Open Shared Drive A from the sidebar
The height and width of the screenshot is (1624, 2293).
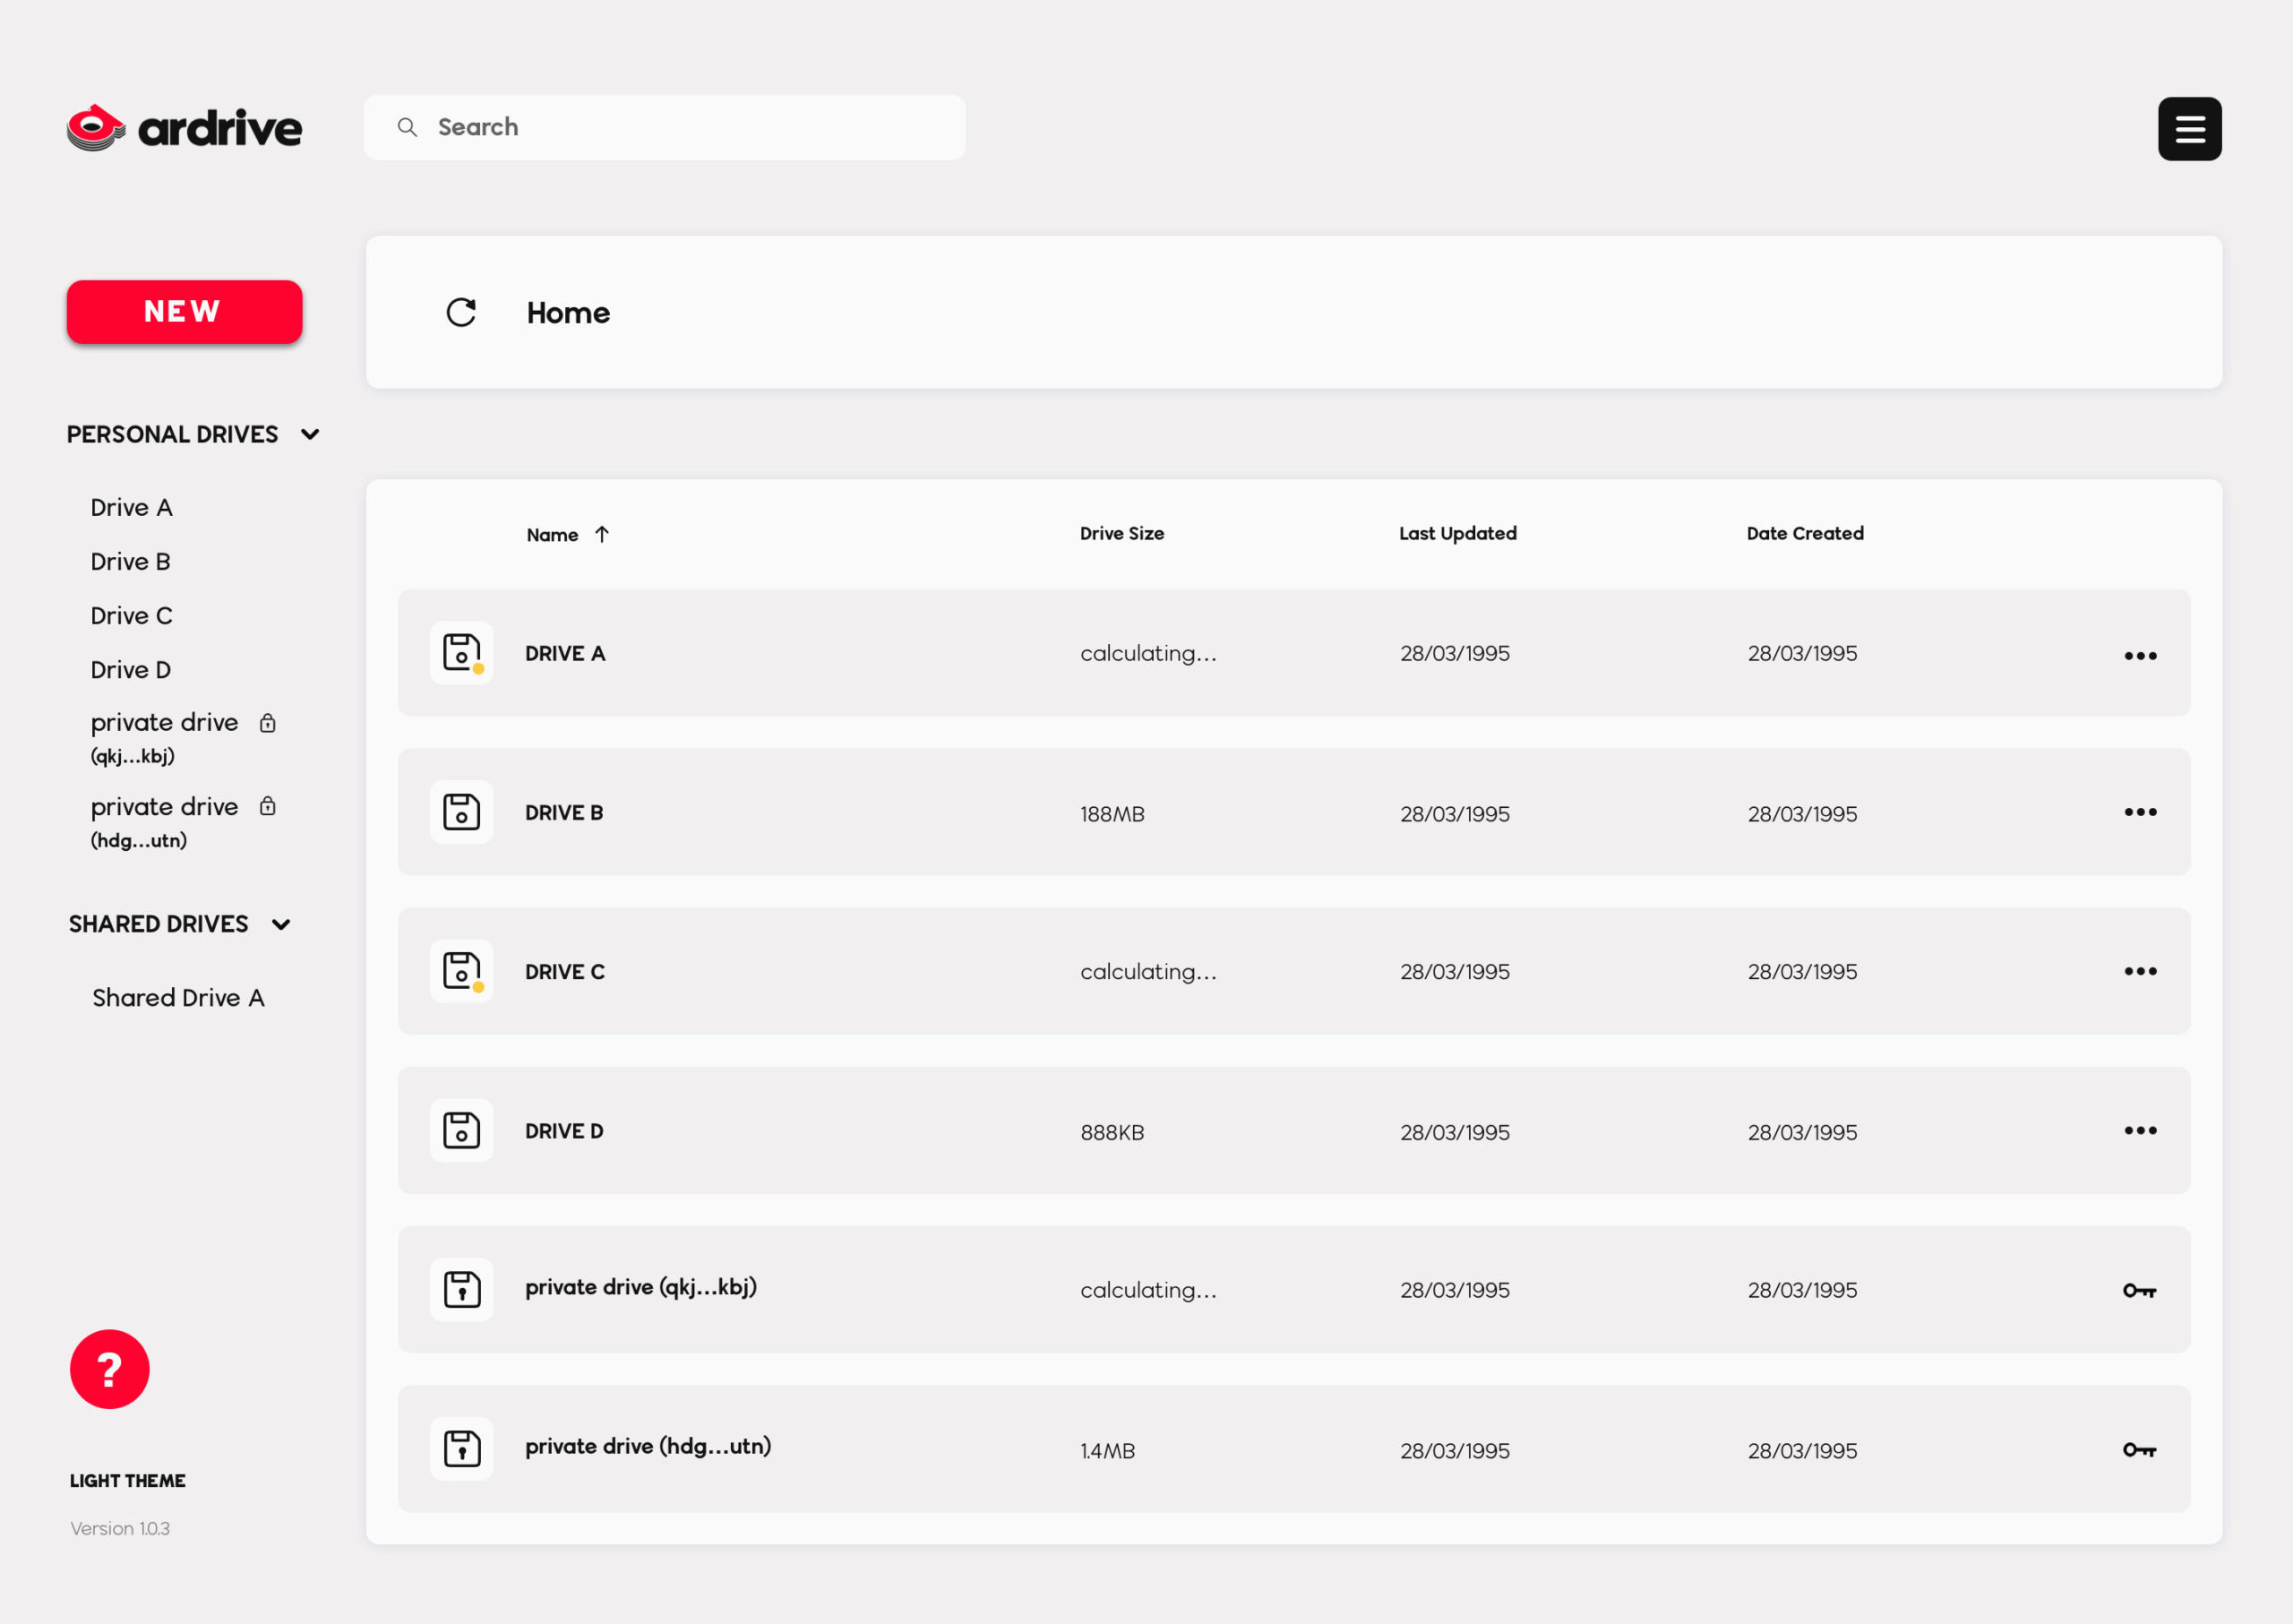click(178, 997)
